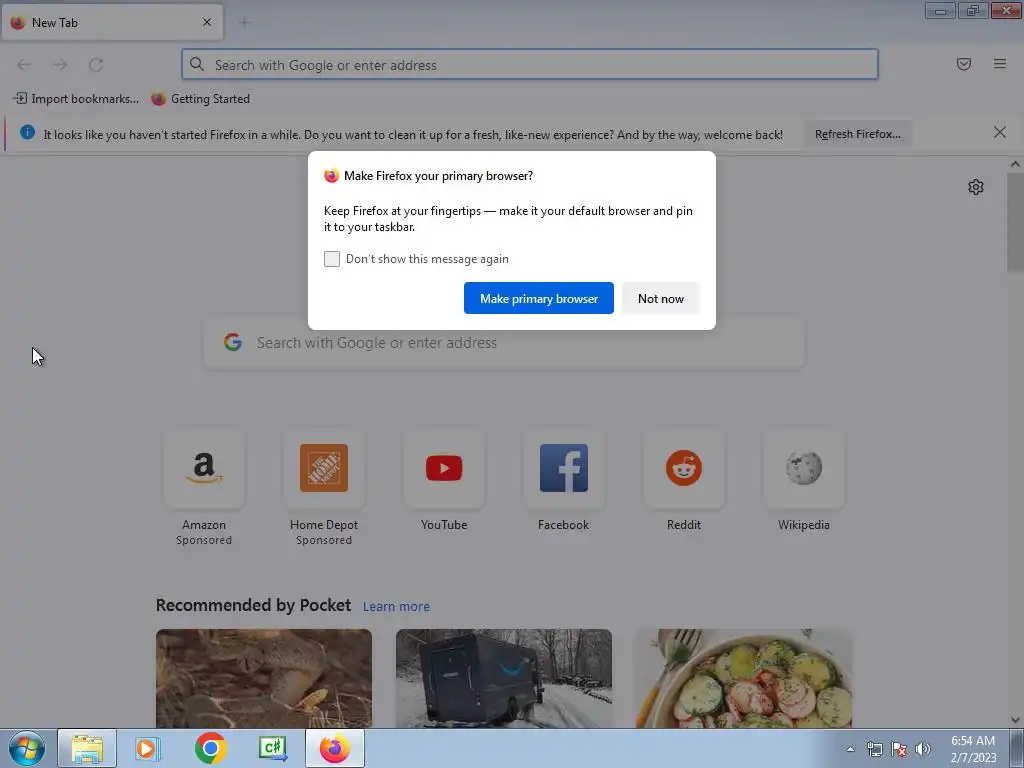The width and height of the screenshot is (1024, 768).
Task: Open Firefox application menu (hamburger)
Action: click(1000, 64)
